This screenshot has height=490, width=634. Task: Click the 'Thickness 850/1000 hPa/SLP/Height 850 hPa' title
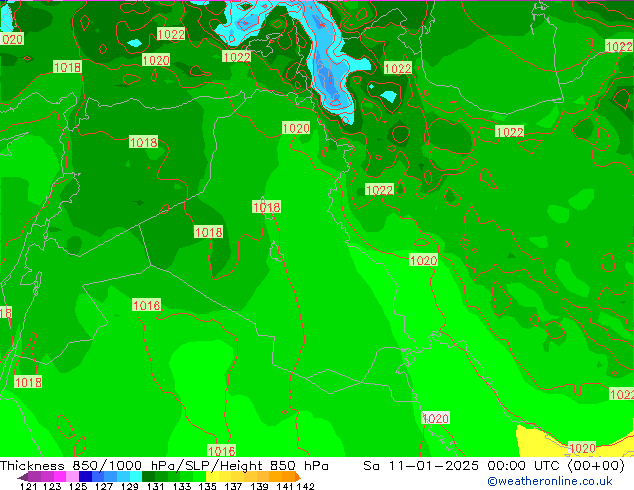[x=164, y=465]
